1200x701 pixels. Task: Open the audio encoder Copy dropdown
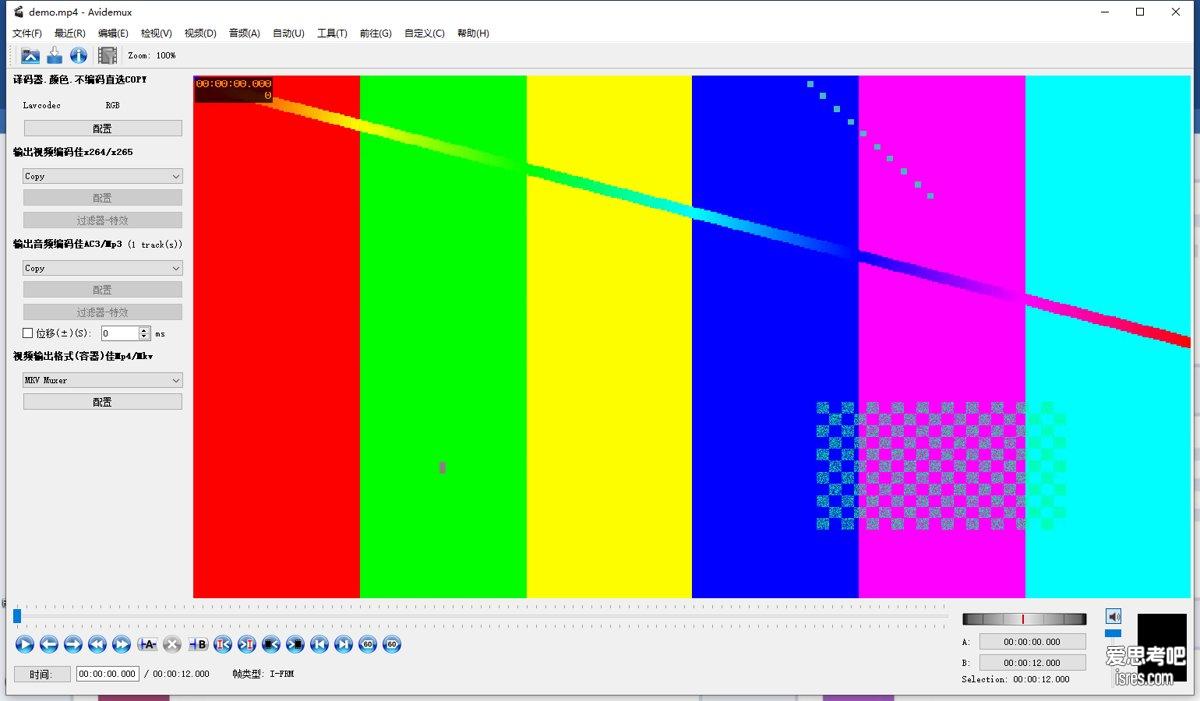pyautogui.click(x=103, y=268)
